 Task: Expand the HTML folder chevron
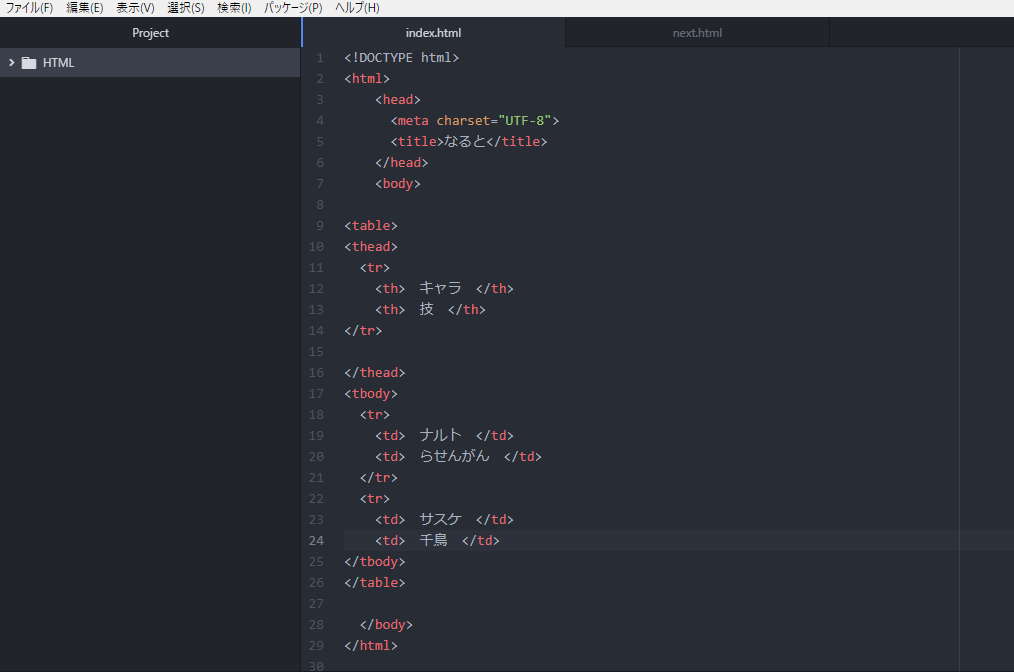click(12, 63)
